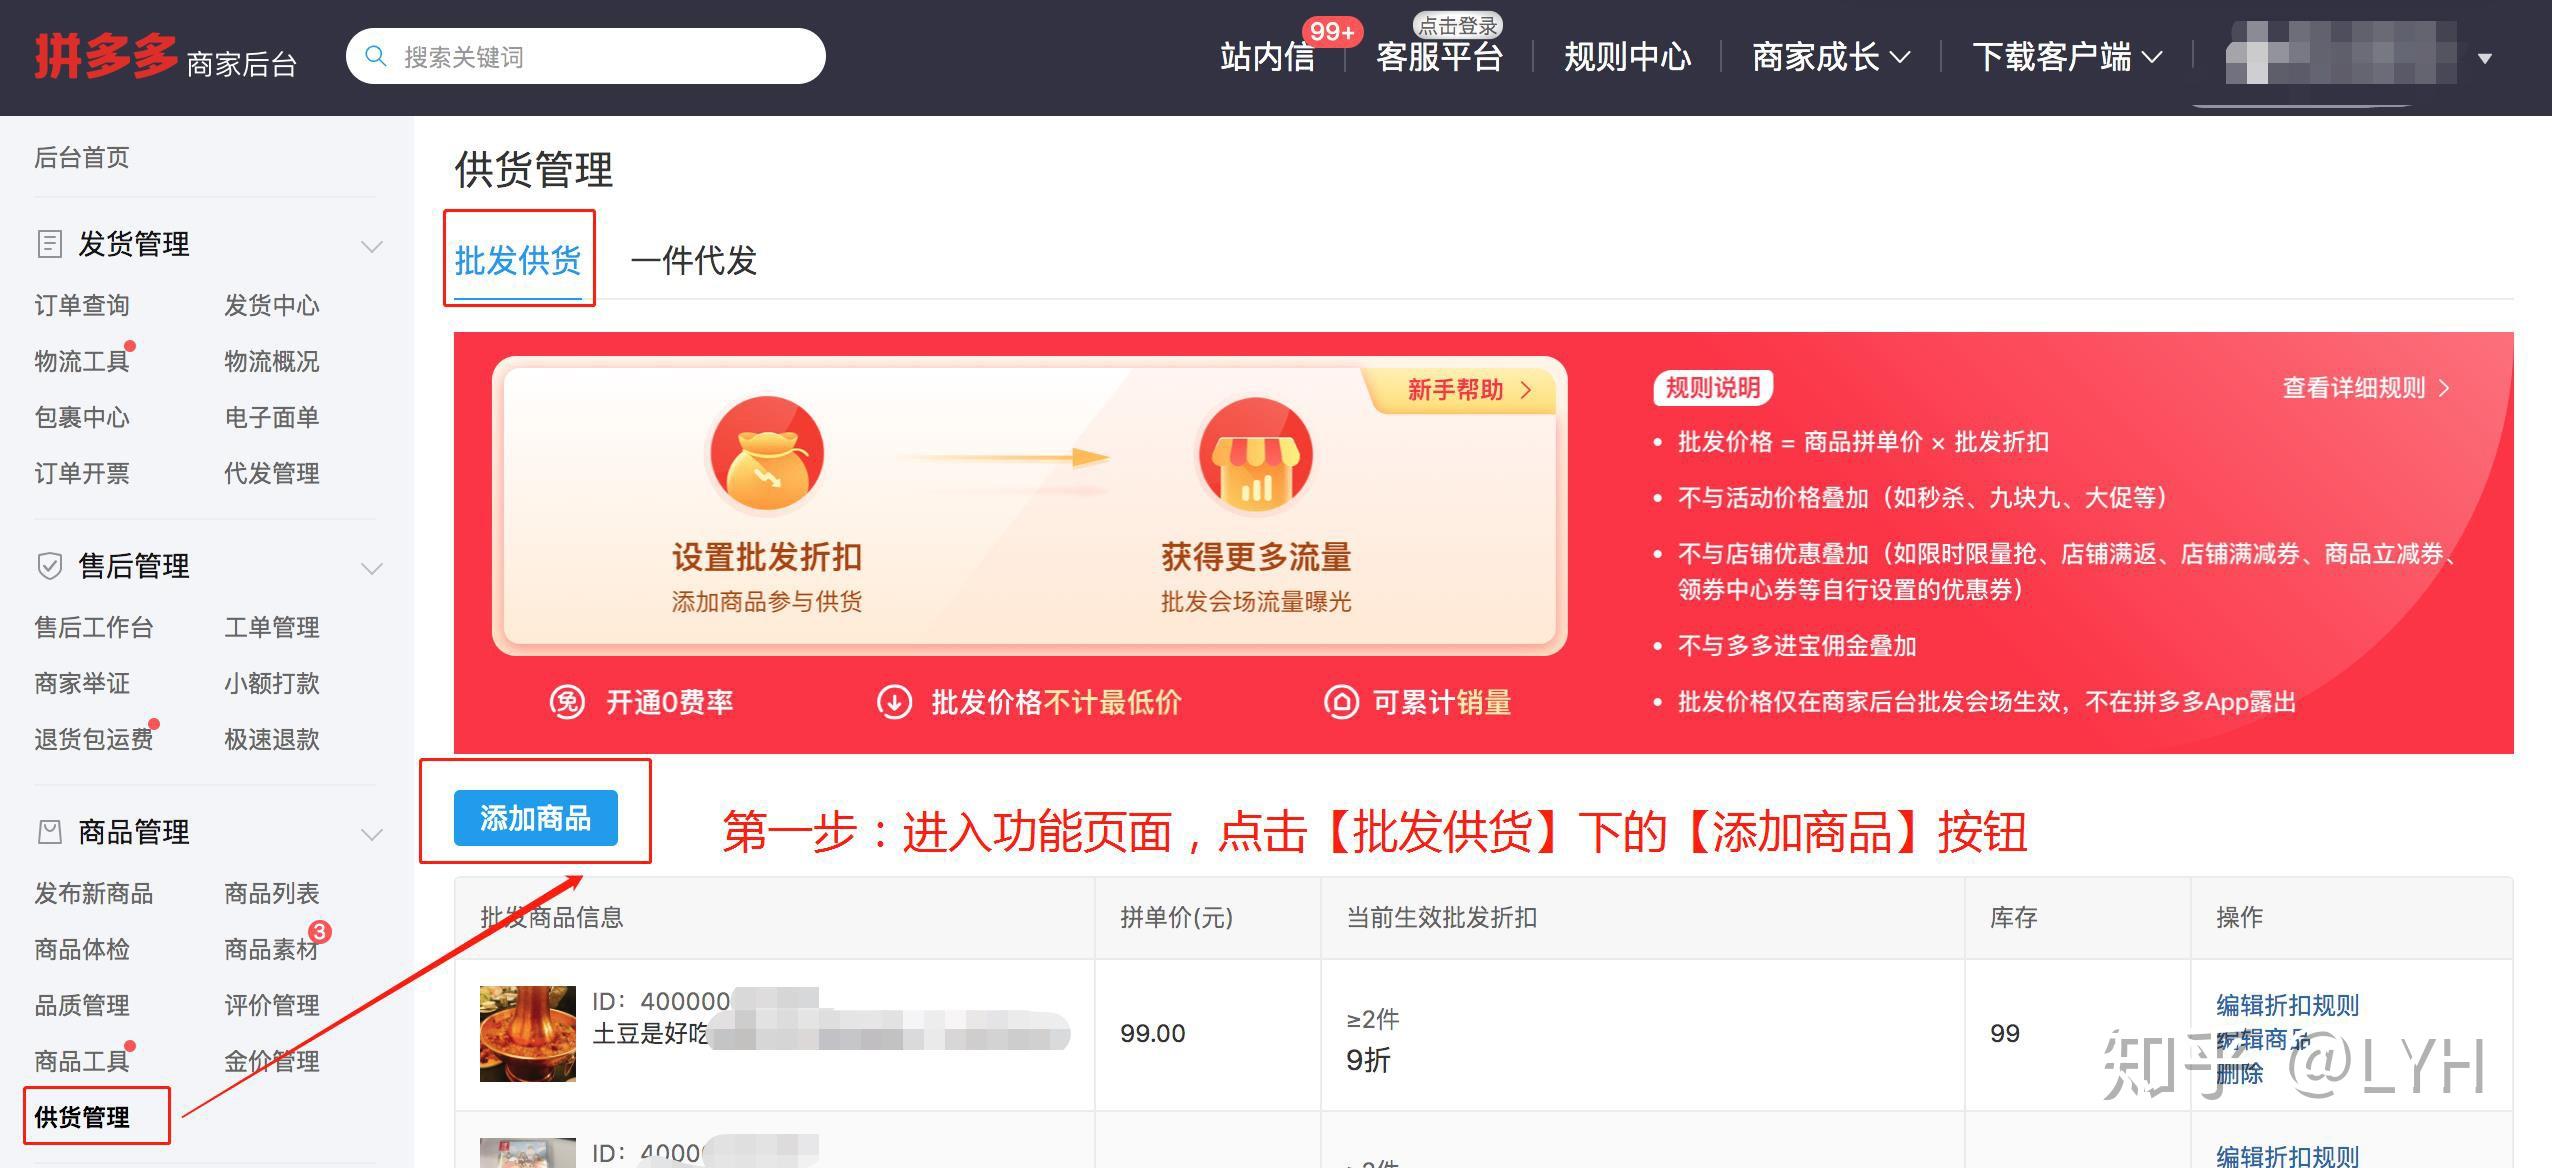Screen dimensions: 2552x1168
Task: Open the 下载客户端 dropdown
Action: 2066,57
